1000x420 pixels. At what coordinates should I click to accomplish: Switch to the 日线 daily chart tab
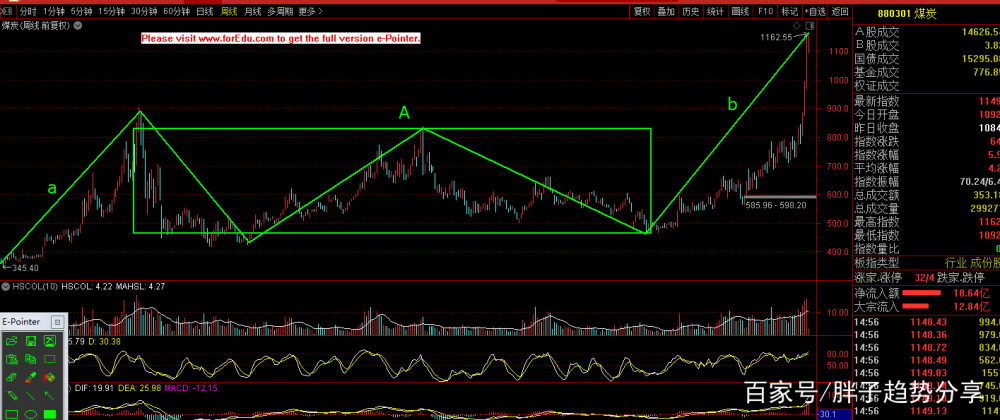pos(205,11)
